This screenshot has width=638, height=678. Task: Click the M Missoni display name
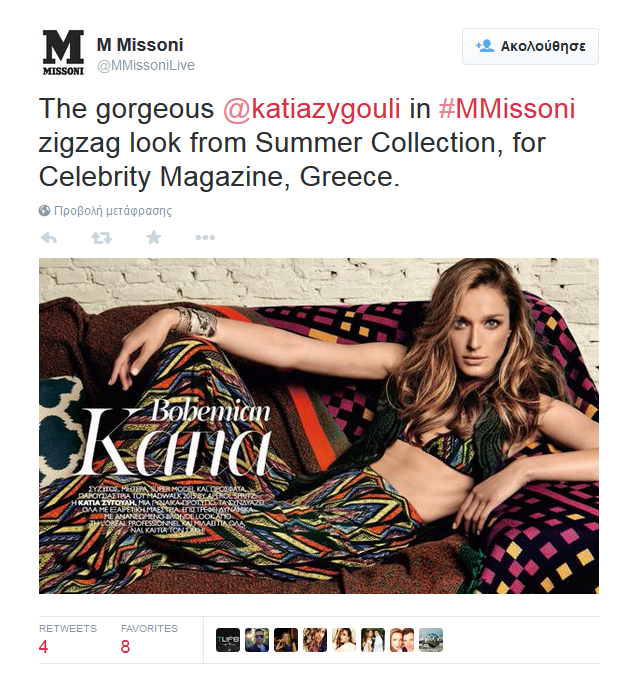140,45
